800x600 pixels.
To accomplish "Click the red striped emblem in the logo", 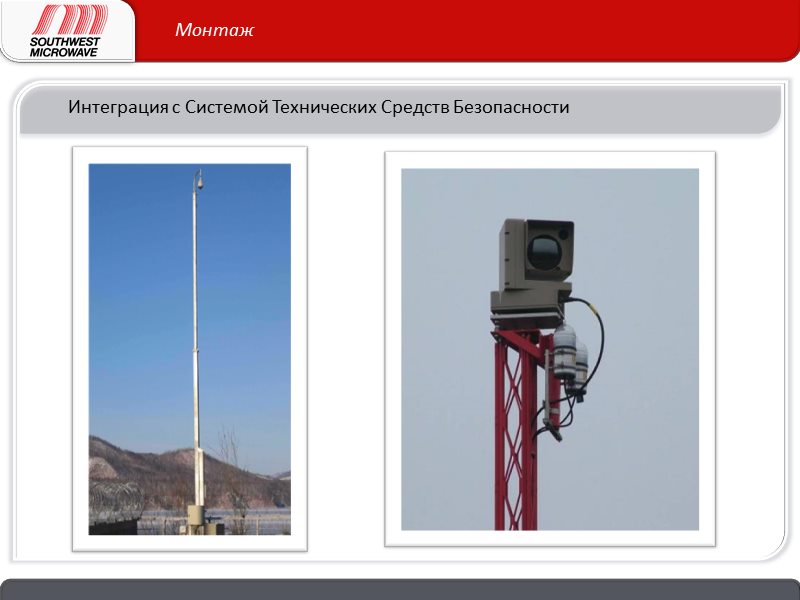I will pyautogui.click(x=70, y=20).
